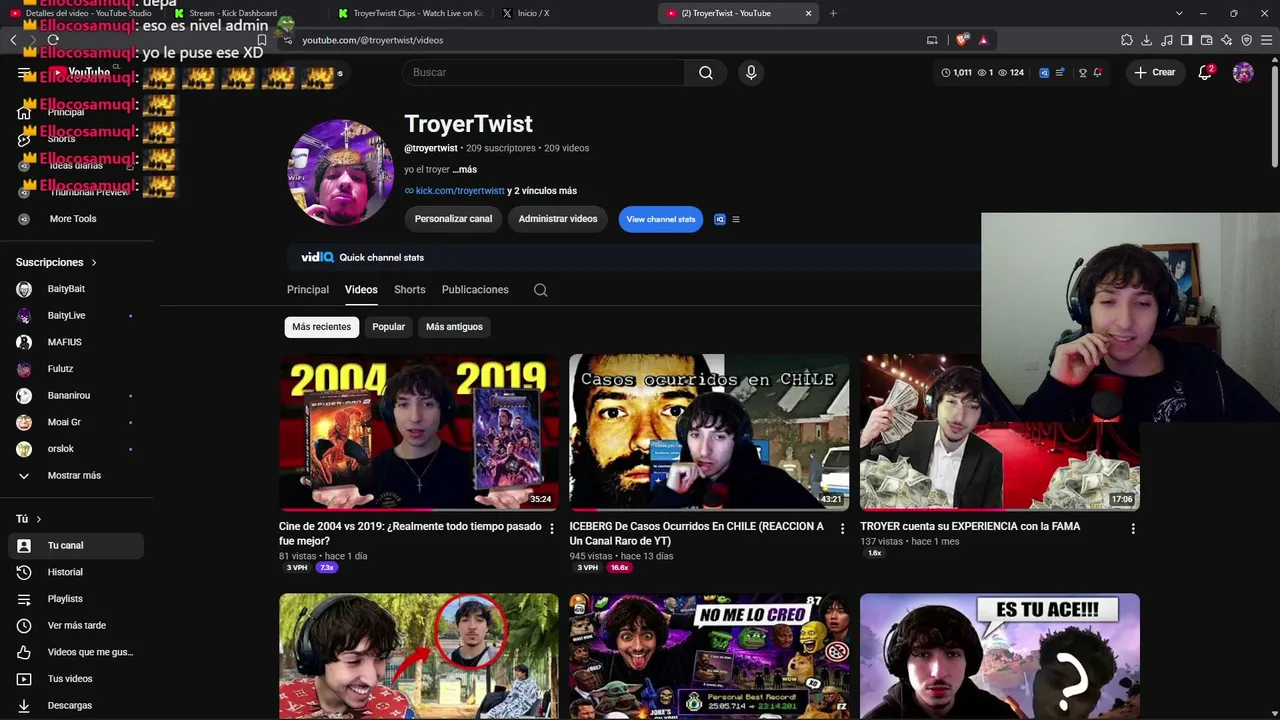The height and width of the screenshot is (720, 1280).
Task: Open the list menu icon beside channel stats
Action: [736, 219]
